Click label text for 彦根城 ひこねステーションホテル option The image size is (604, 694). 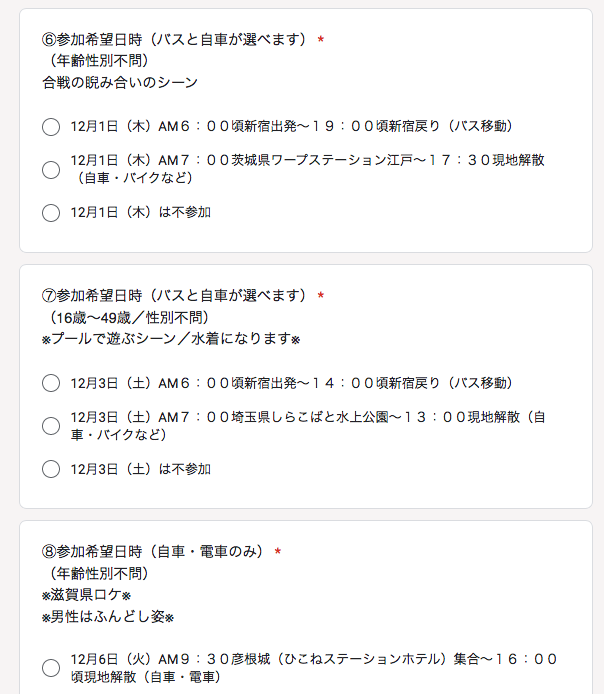pyautogui.click(x=313, y=667)
